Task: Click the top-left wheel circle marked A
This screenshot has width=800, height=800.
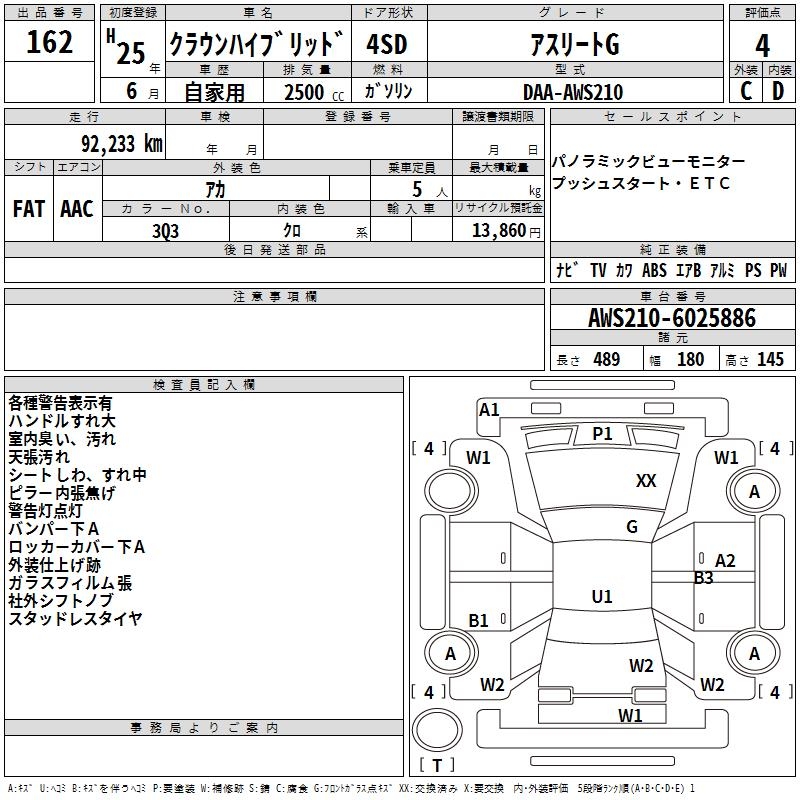Action: point(449,491)
